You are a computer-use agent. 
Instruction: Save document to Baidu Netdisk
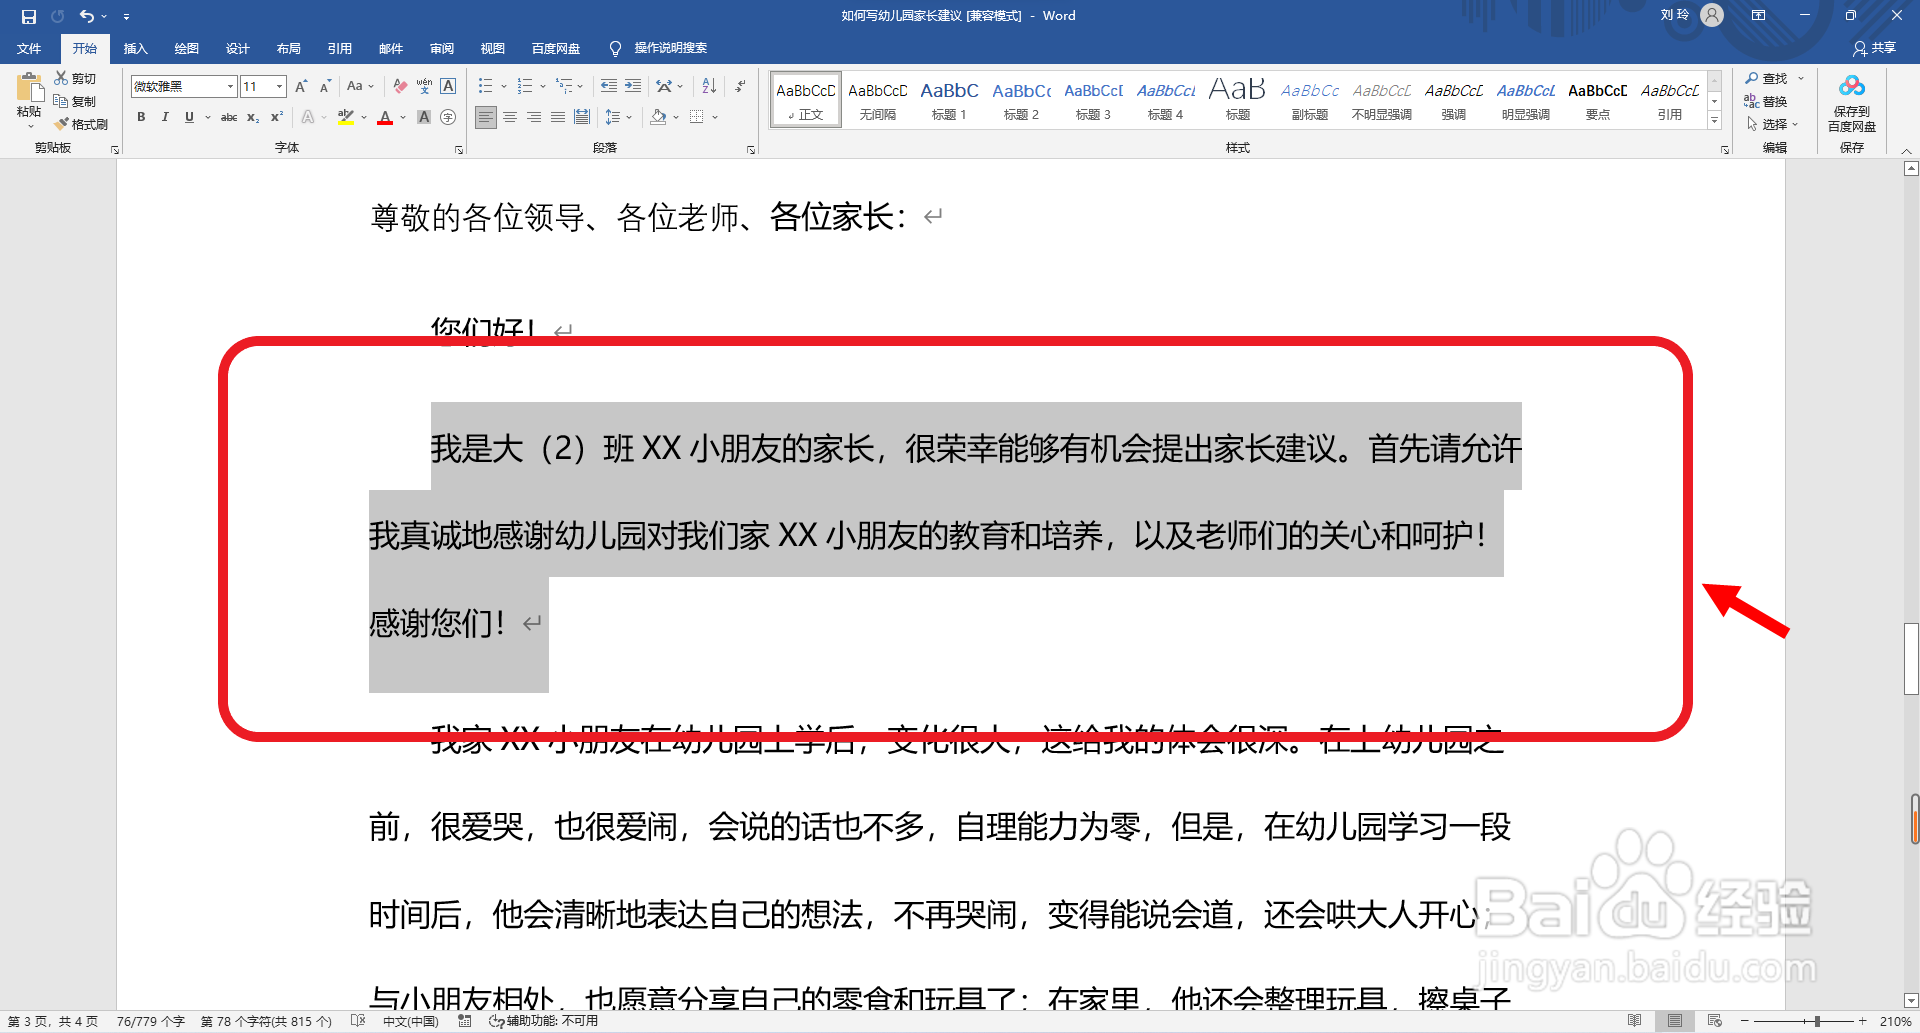pyautogui.click(x=1851, y=105)
